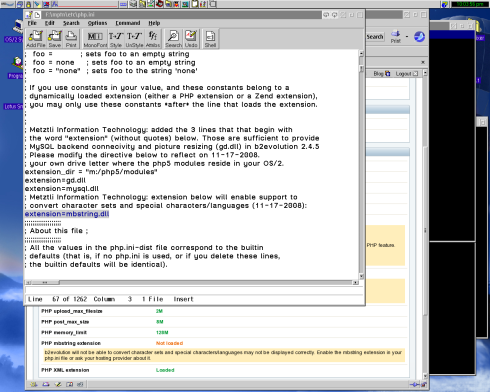490x392 pixels.
Task: Click the orange 'Not loaded' status text
Action: coord(169,343)
